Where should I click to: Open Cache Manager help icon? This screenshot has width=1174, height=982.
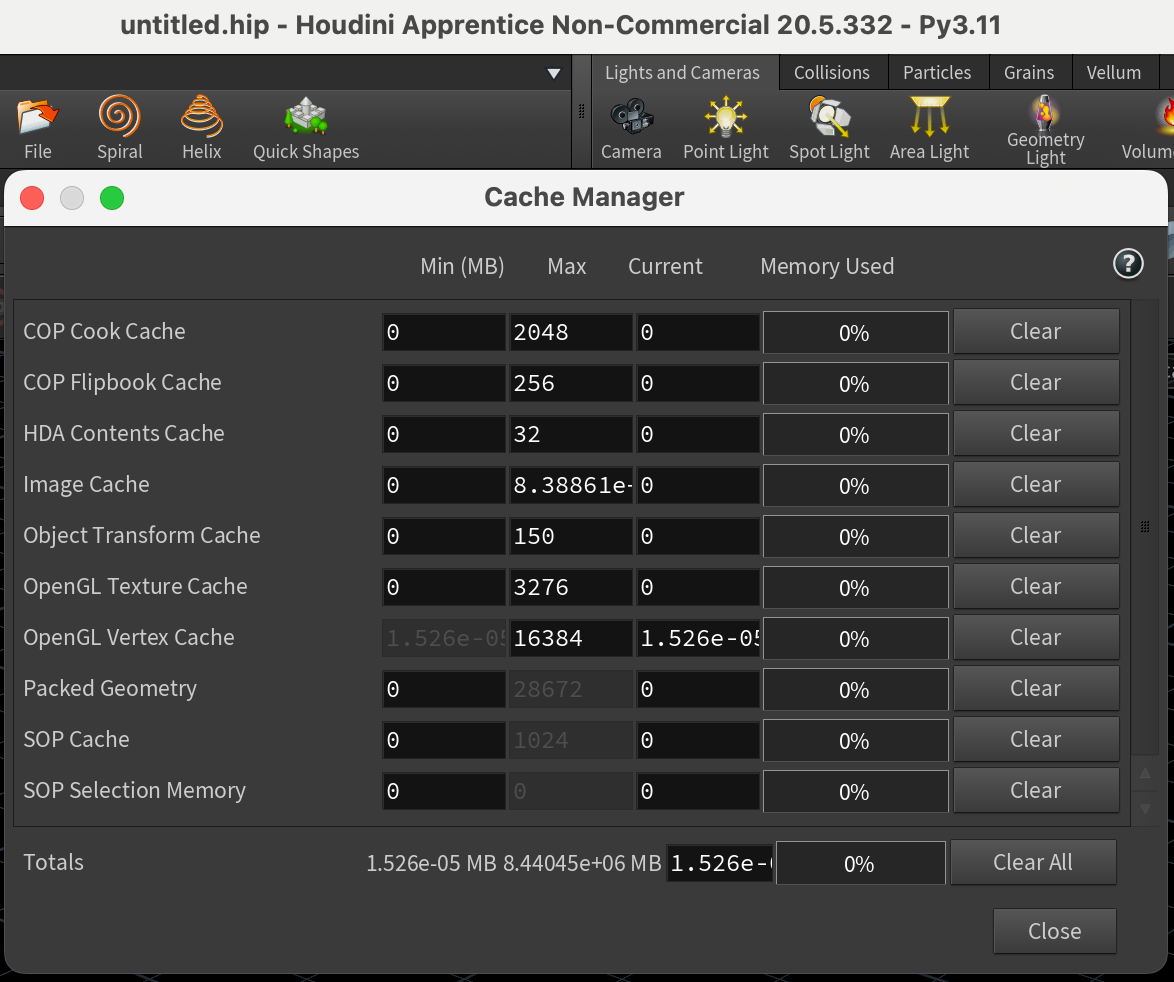[x=1128, y=263]
